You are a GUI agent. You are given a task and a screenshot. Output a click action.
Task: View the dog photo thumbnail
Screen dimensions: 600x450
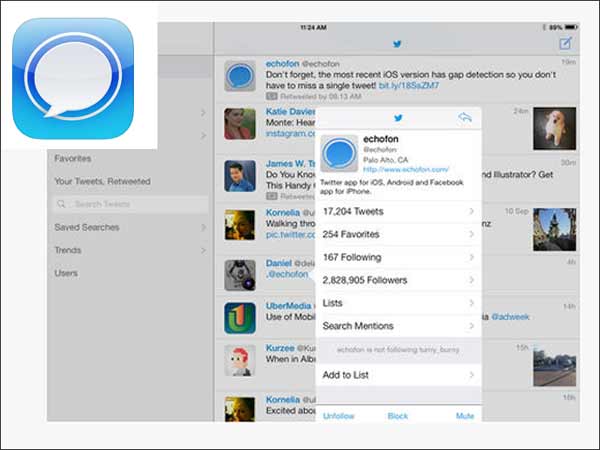(x=554, y=129)
